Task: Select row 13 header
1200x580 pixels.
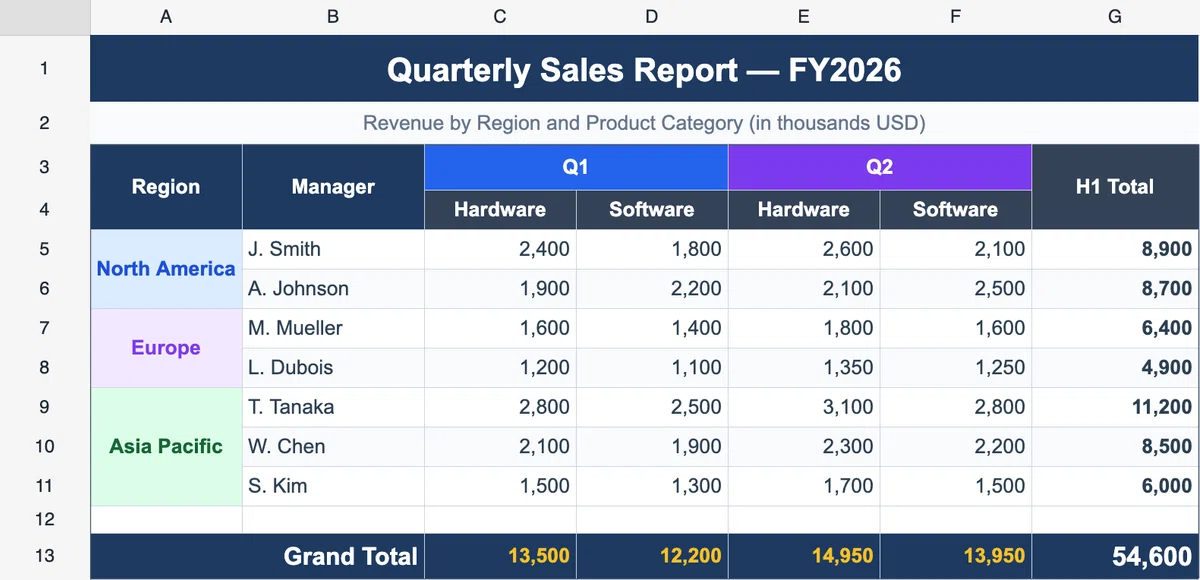Action: [44, 556]
